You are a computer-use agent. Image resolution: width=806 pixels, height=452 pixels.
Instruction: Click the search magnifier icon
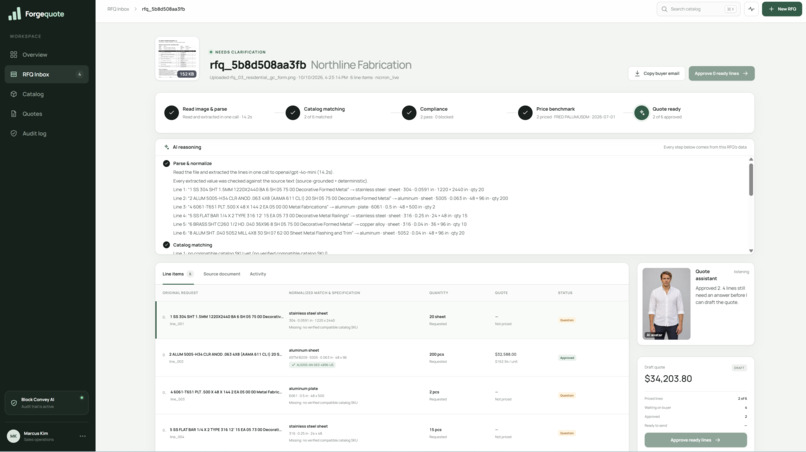pyautogui.click(x=664, y=9)
